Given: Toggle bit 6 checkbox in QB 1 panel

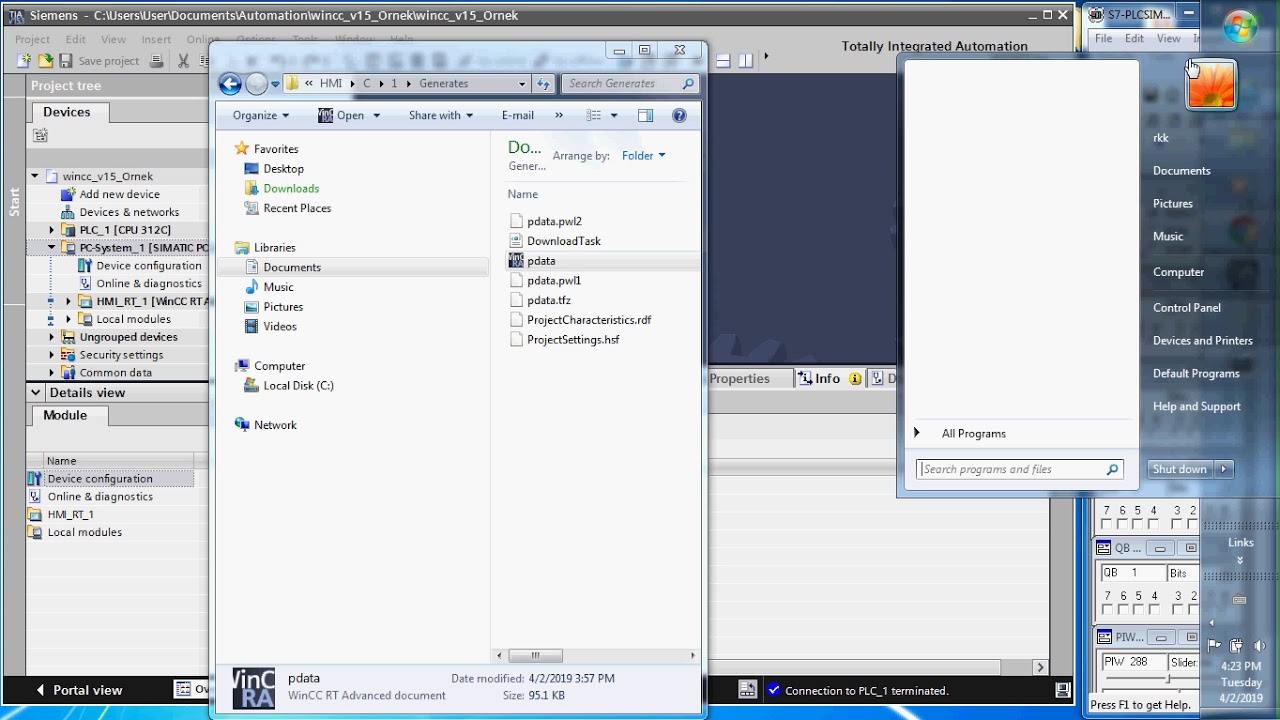Looking at the screenshot, I should coord(1123,608).
